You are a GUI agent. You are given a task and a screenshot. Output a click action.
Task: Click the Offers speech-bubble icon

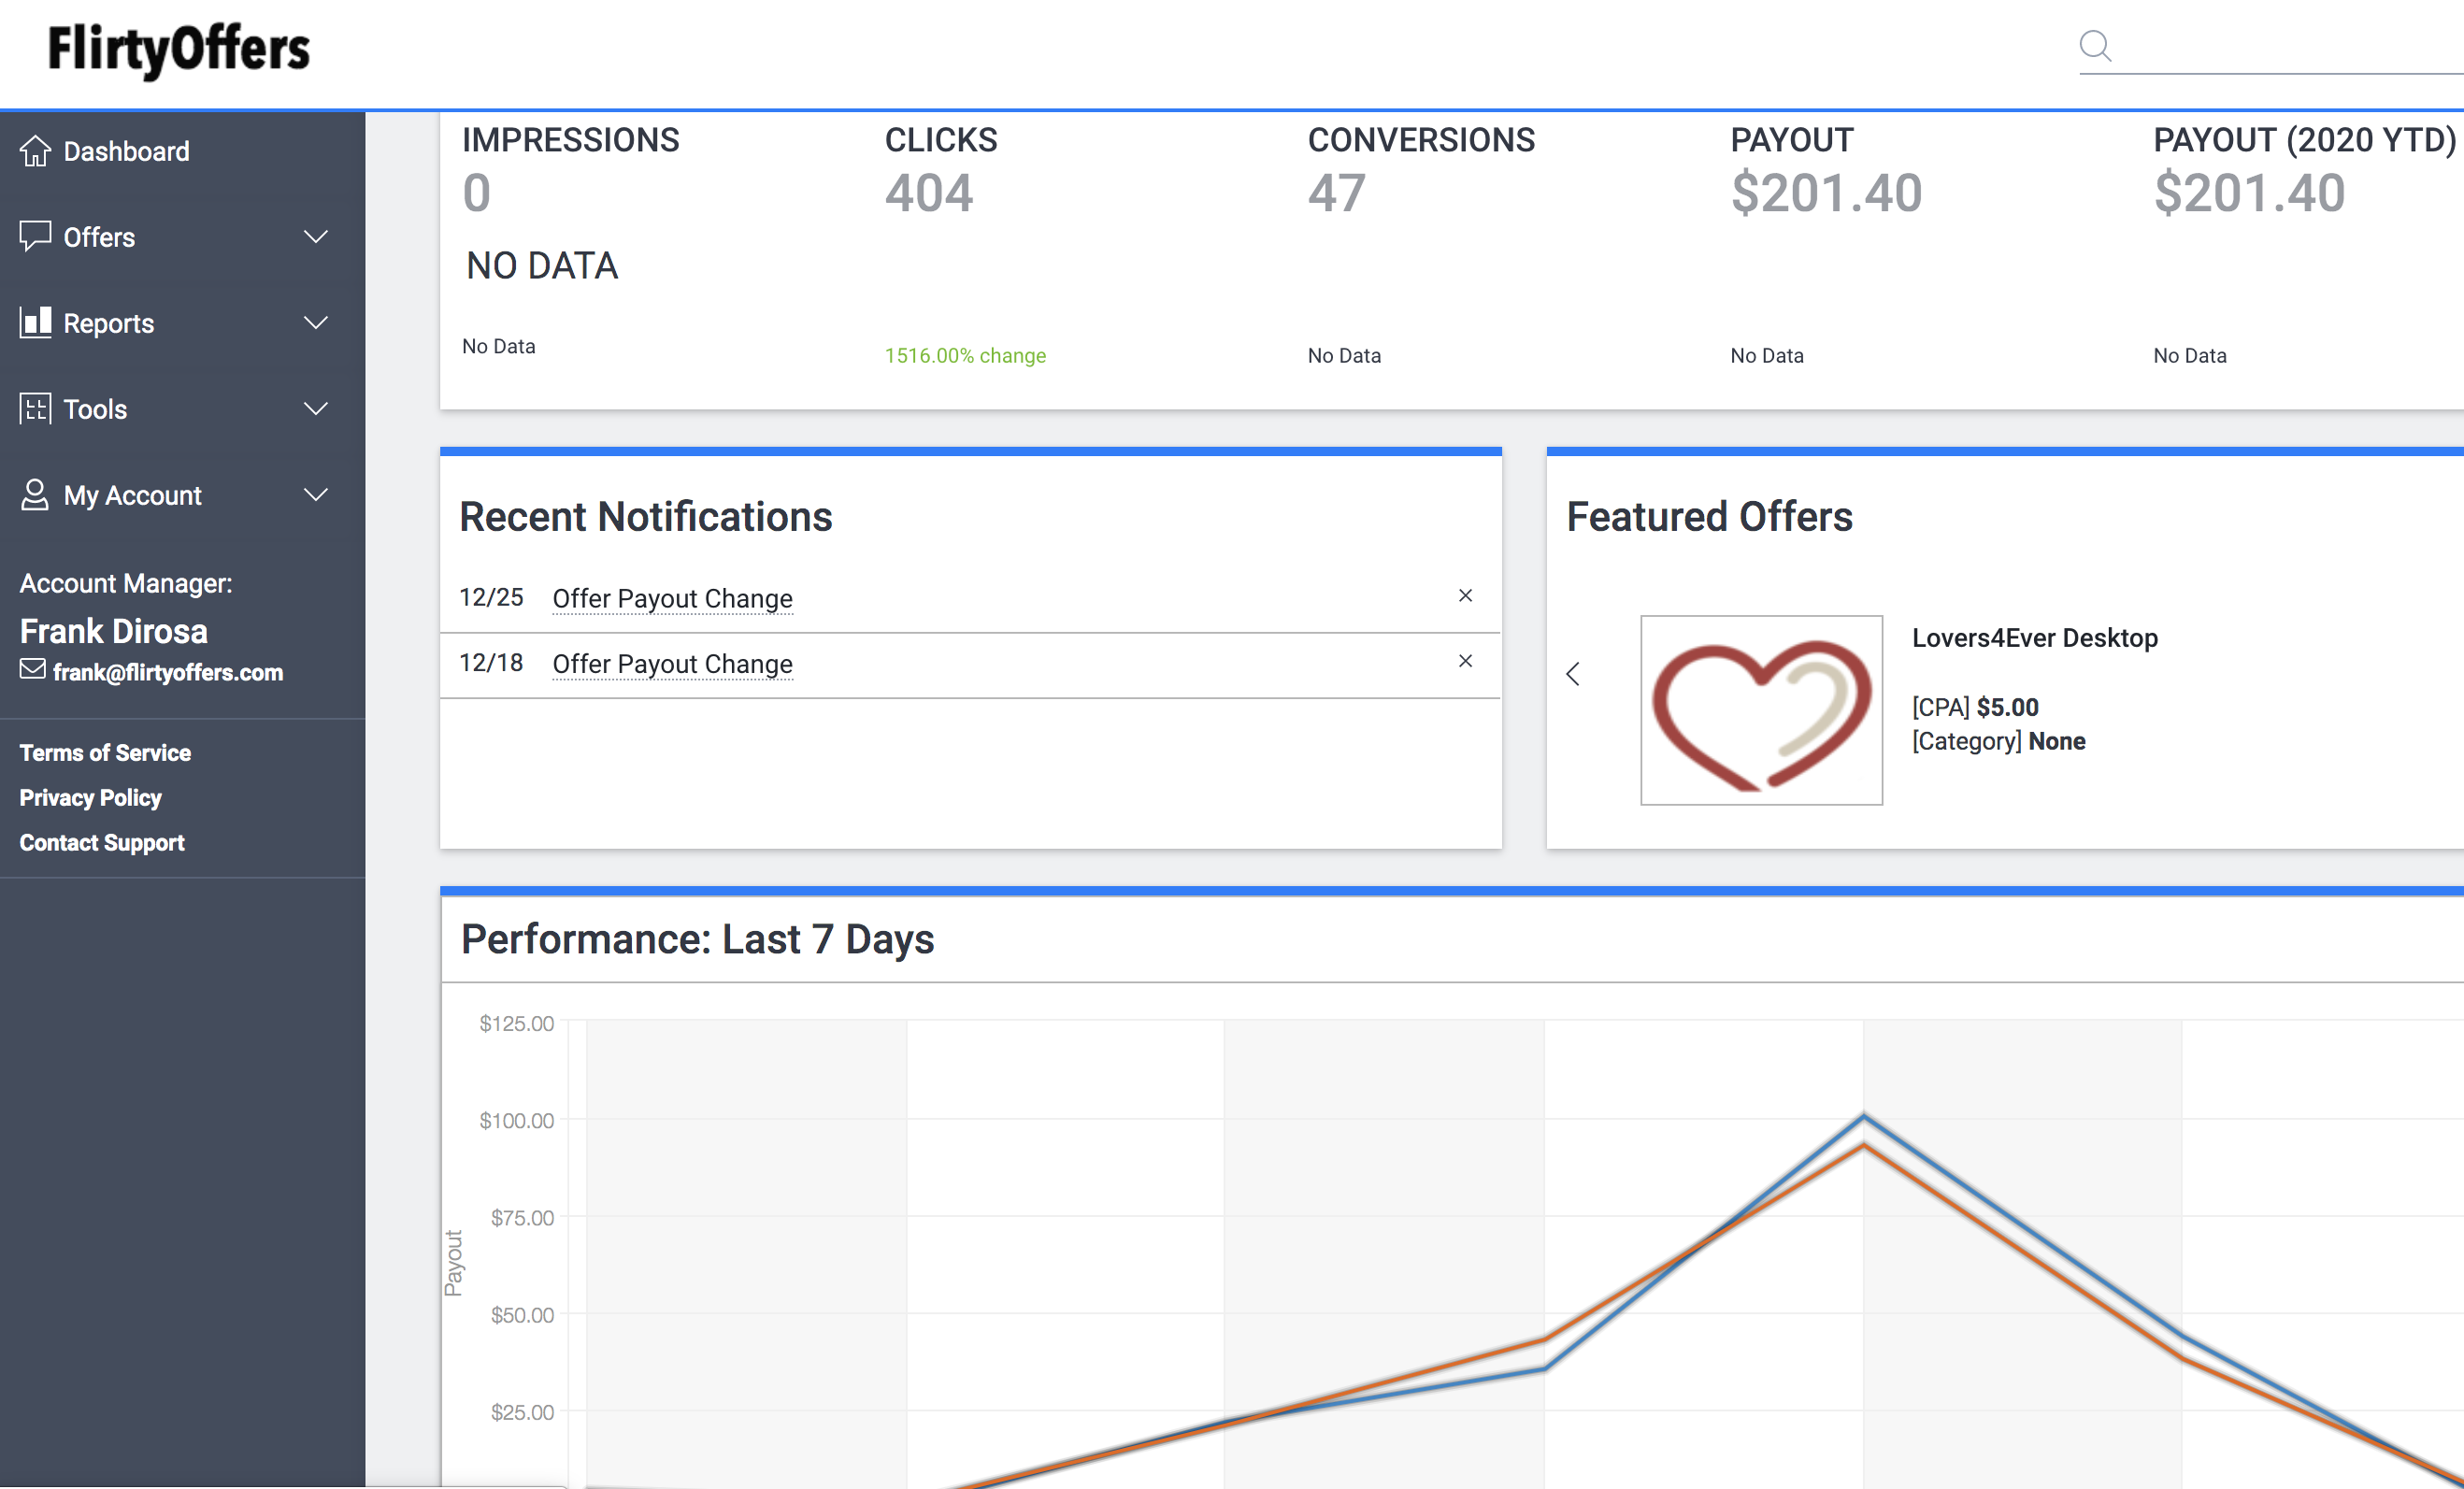[x=35, y=237]
